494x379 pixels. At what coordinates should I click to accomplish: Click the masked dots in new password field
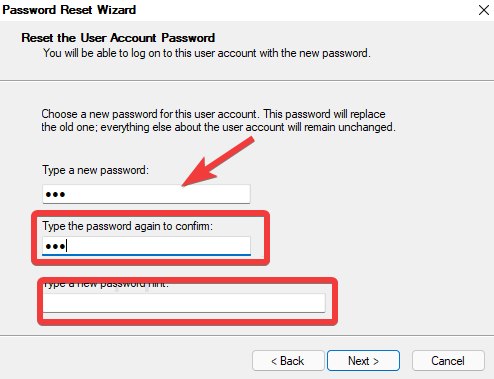click(x=55, y=194)
